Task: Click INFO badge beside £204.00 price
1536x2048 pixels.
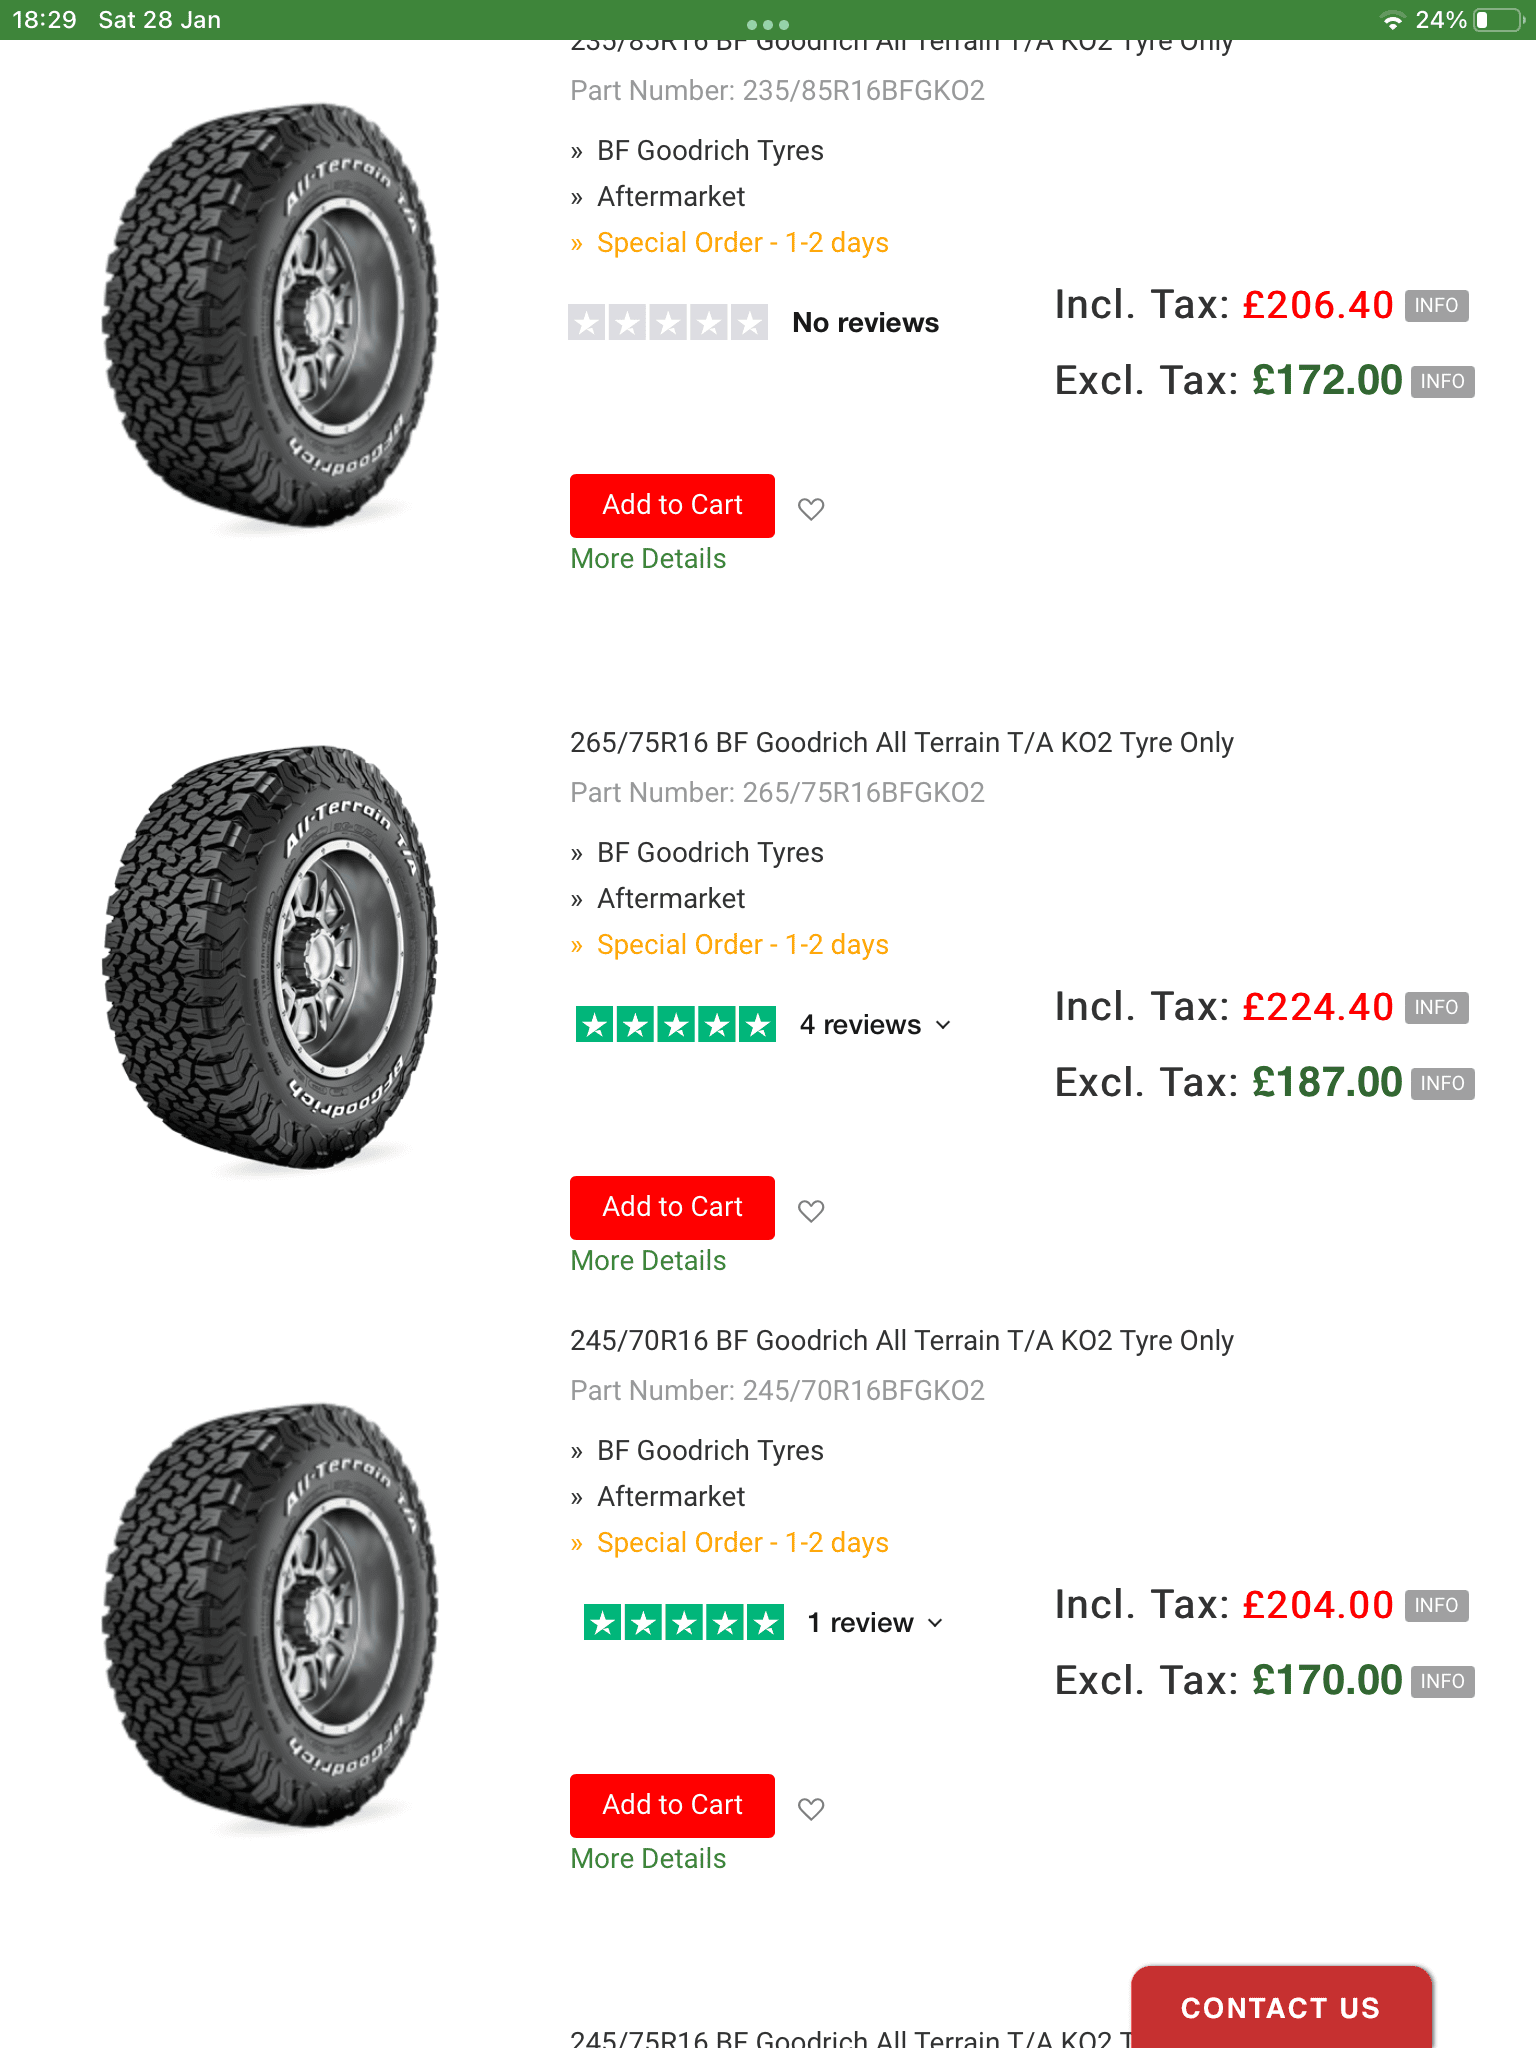Action: click(1436, 1606)
